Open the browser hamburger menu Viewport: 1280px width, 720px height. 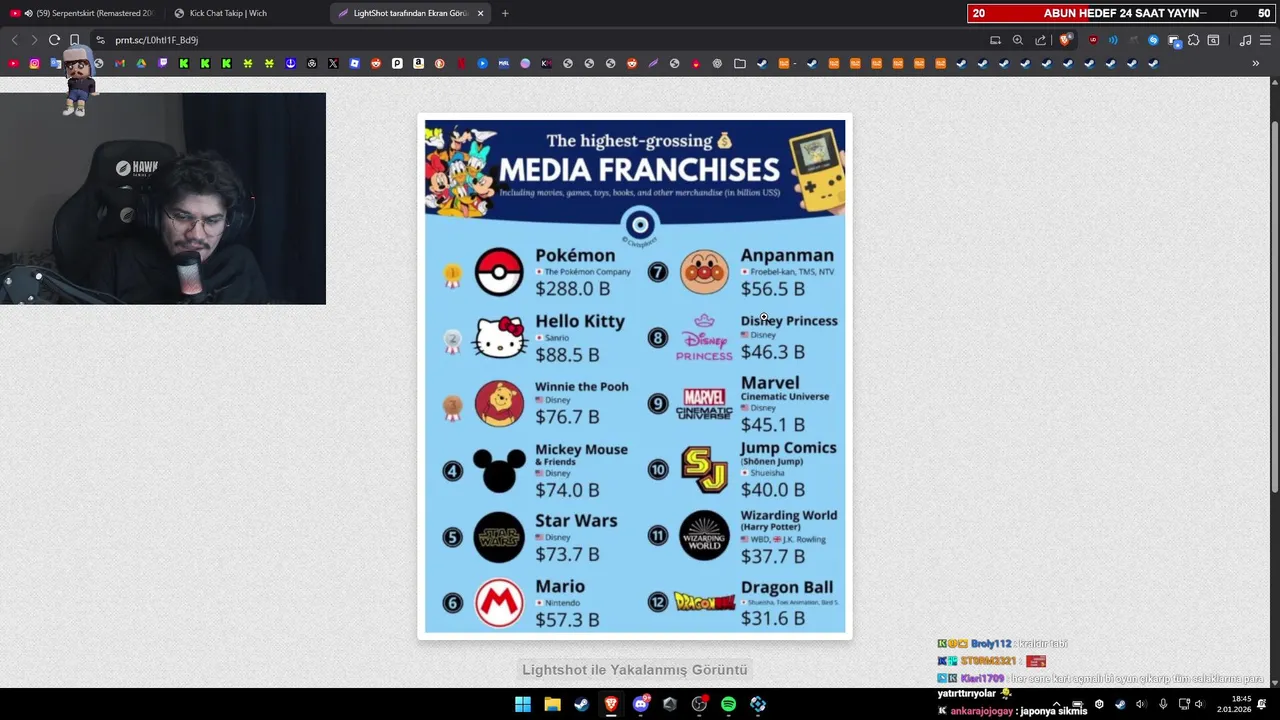pyautogui.click(x=1265, y=40)
